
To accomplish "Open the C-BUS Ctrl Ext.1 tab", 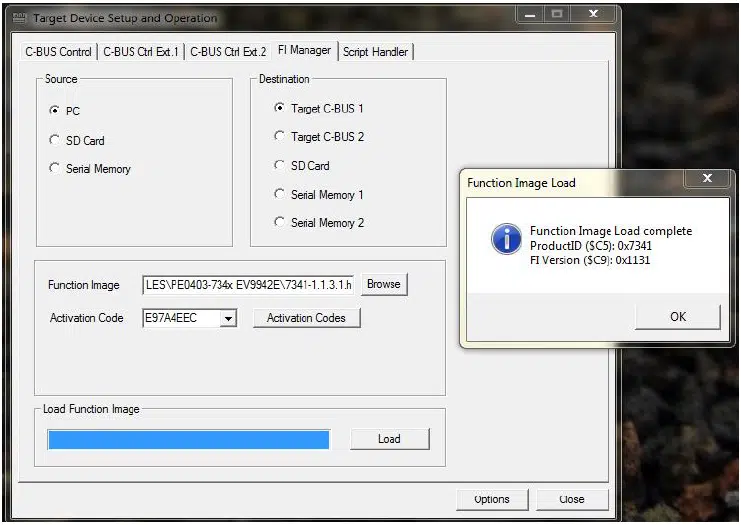I will click(140, 51).
